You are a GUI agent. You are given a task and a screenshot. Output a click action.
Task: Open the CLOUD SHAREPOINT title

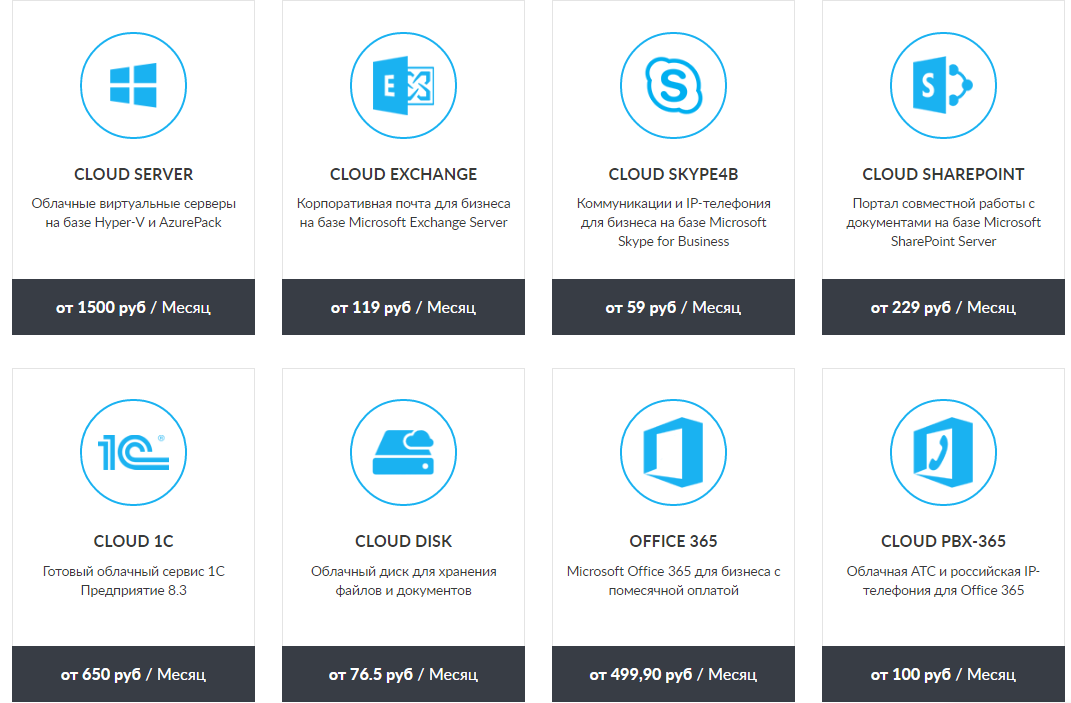[943, 174]
